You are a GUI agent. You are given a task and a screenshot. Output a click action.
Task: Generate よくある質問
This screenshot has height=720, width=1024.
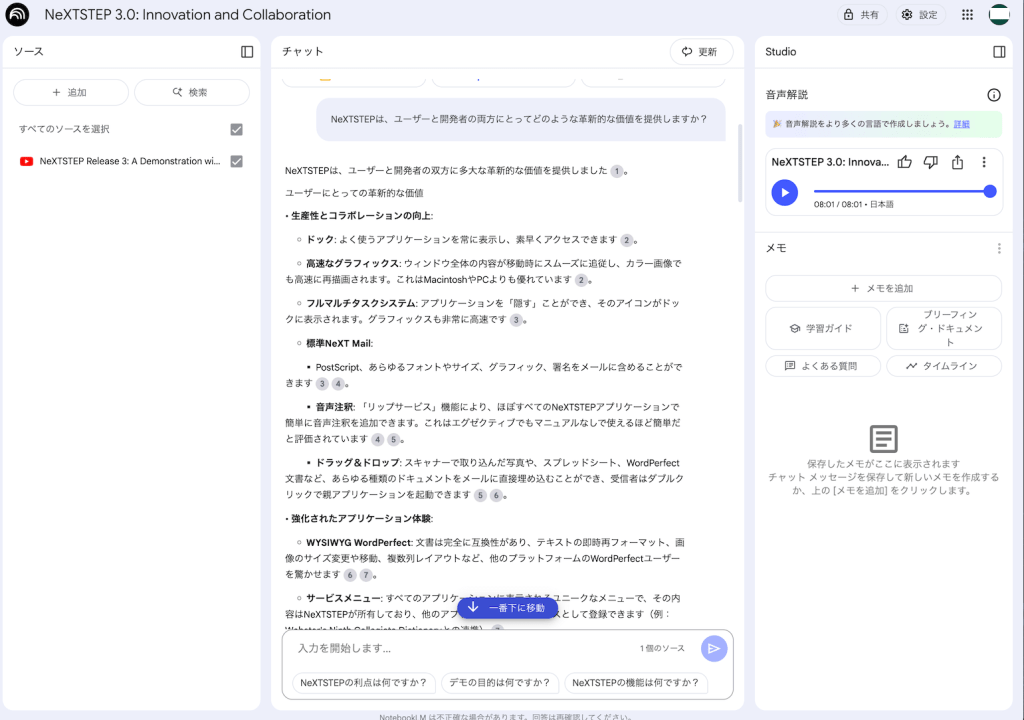[823, 366]
